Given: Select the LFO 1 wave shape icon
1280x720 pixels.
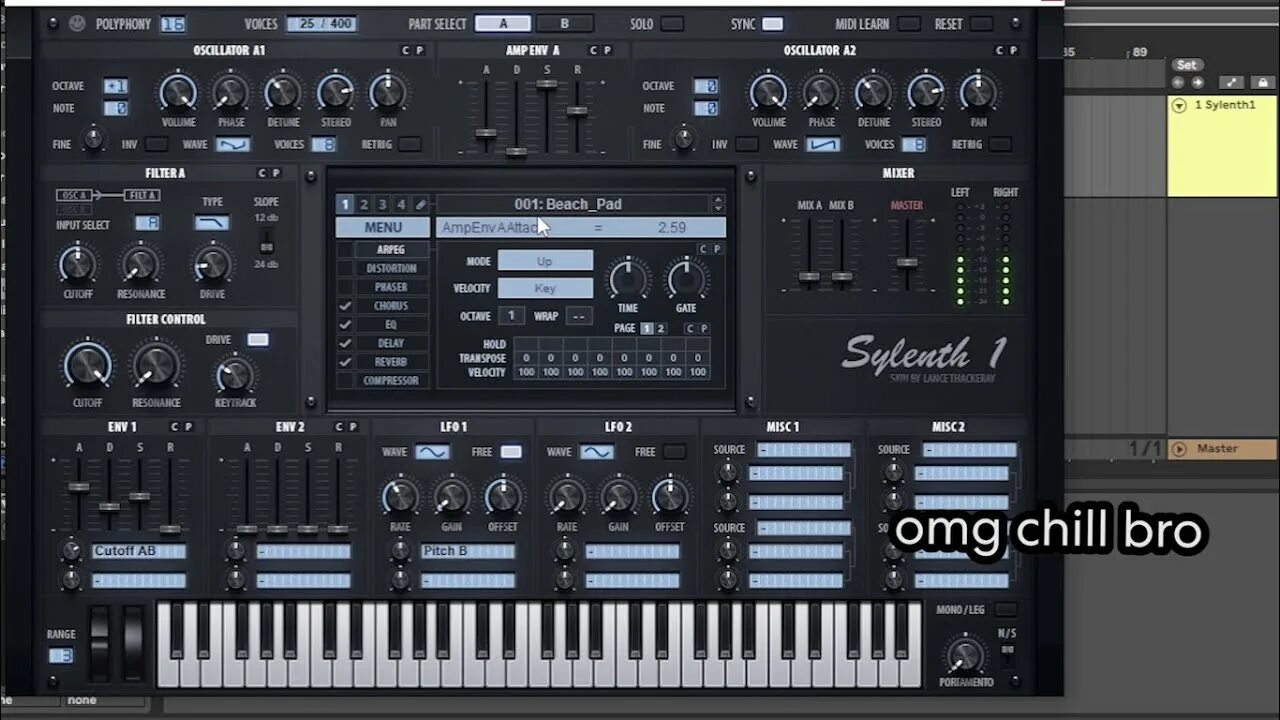Looking at the screenshot, I should [x=432, y=452].
